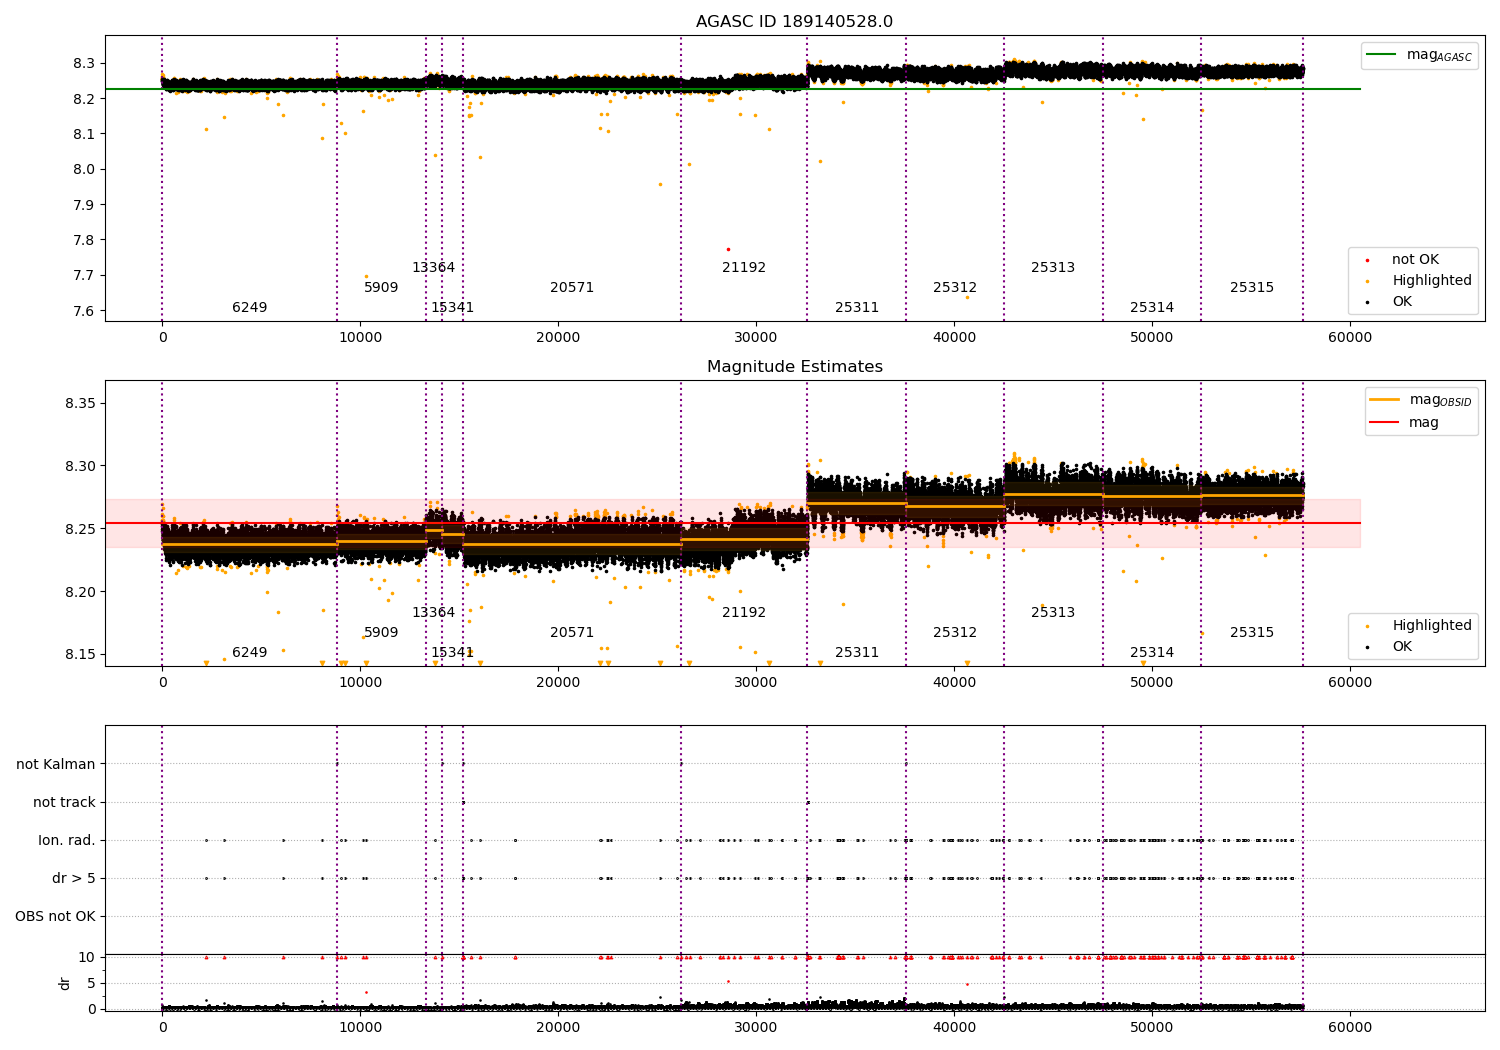Screen dimensions: 1500x1050
Task: Click OBSID label 21192 in top plot
Action: click(744, 268)
